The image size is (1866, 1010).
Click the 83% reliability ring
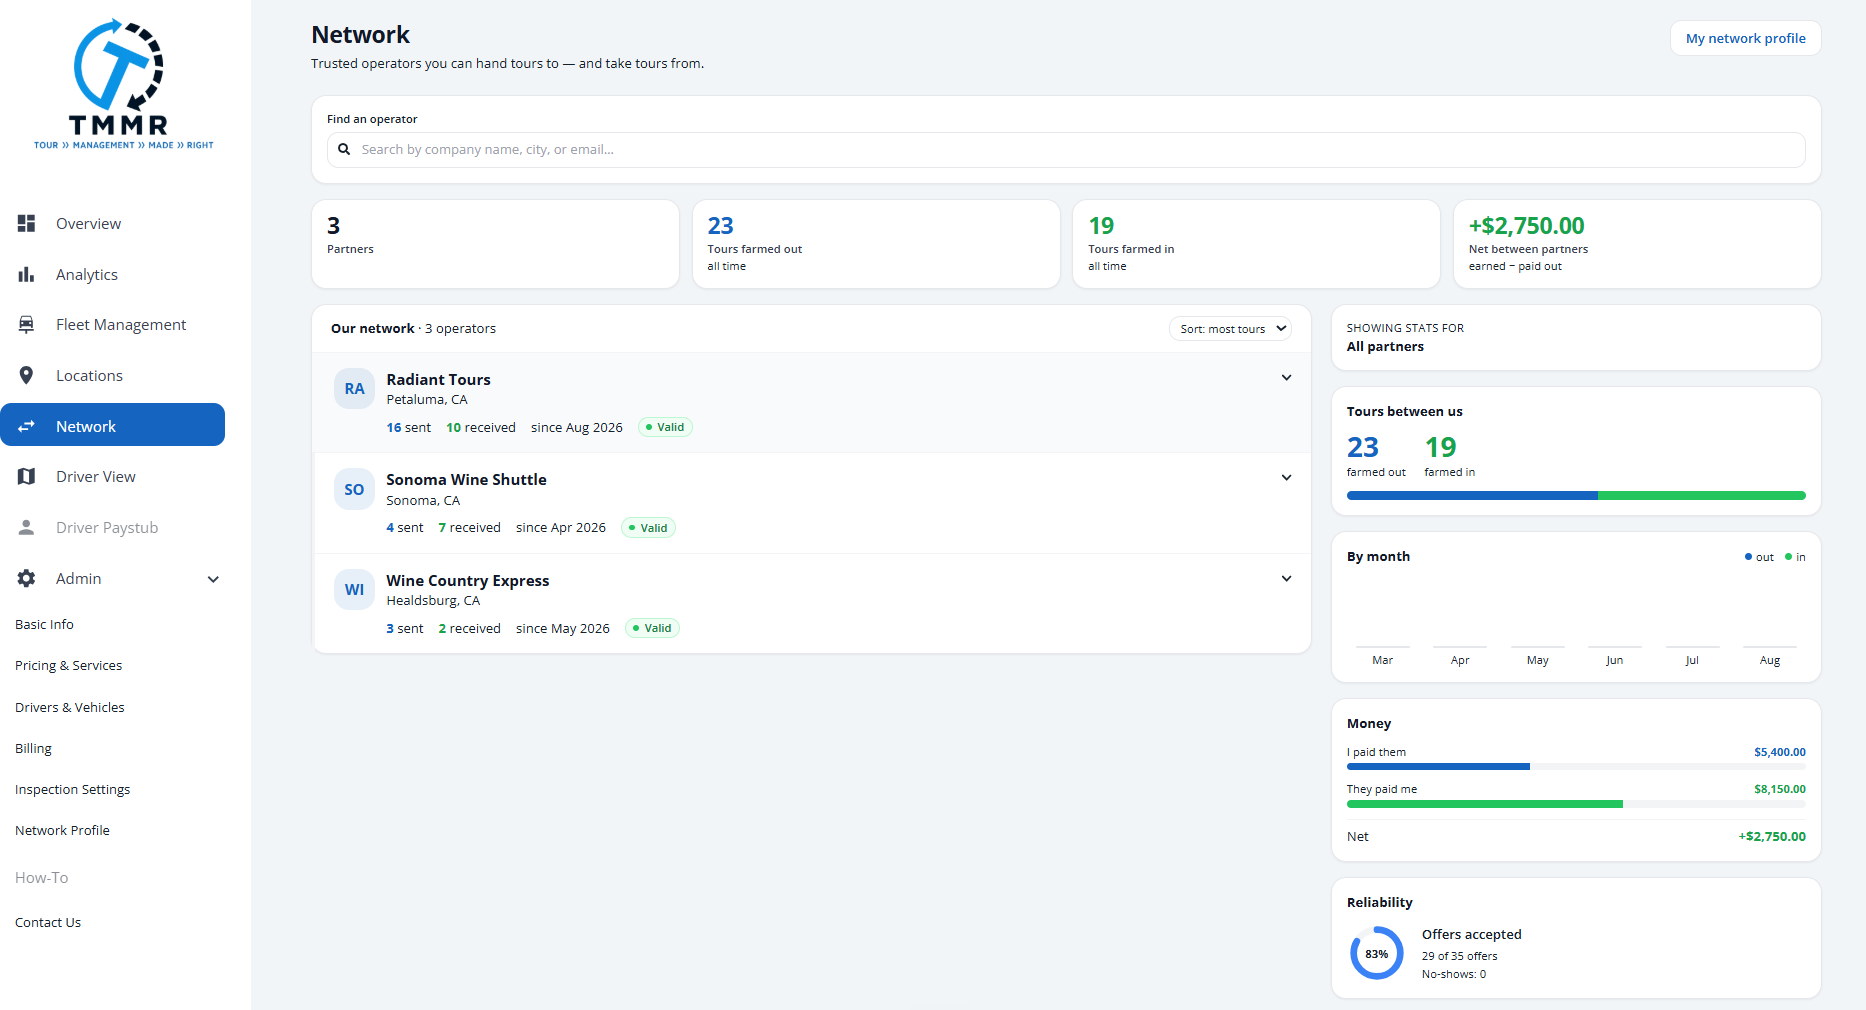[1377, 953]
